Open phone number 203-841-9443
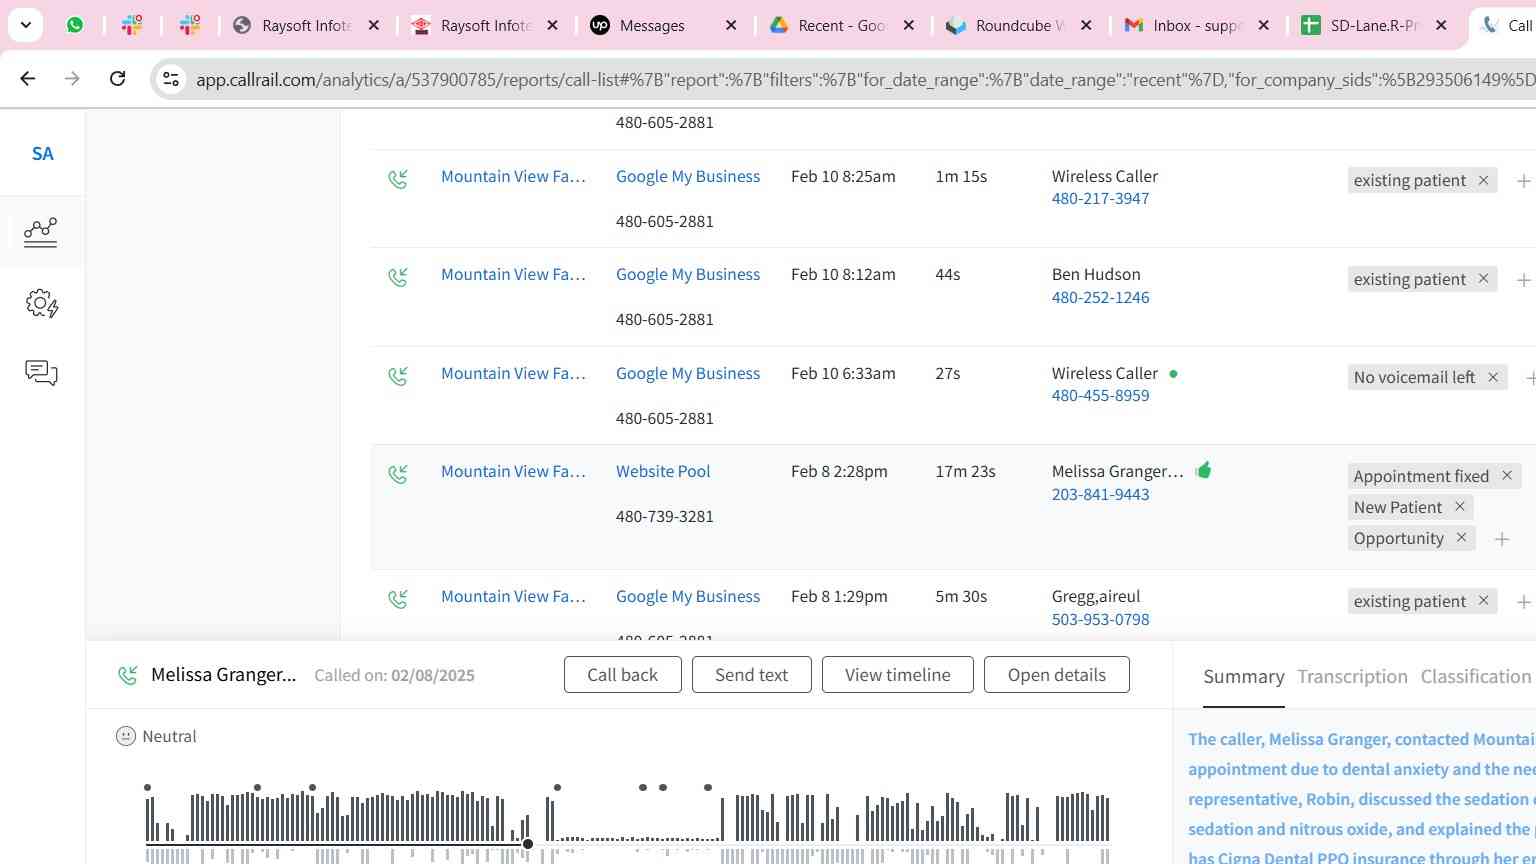This screenshot has width=1536, height=864. pyautogui.click(x=1100, y=494)
